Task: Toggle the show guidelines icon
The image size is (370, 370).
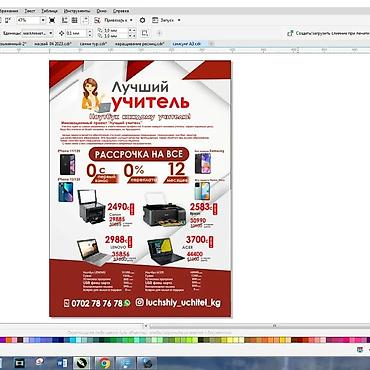Action: (x=86, y=20)
